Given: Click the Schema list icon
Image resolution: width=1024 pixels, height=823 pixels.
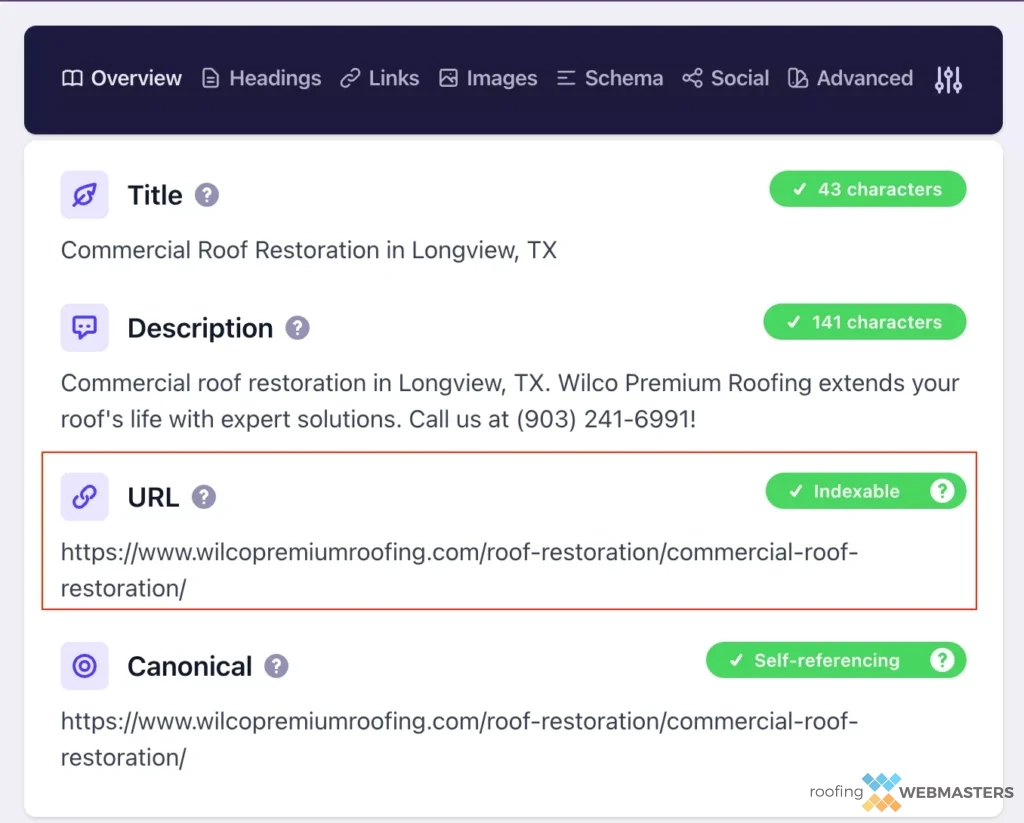Looking at the screenshot, I should tap(567, 78).
